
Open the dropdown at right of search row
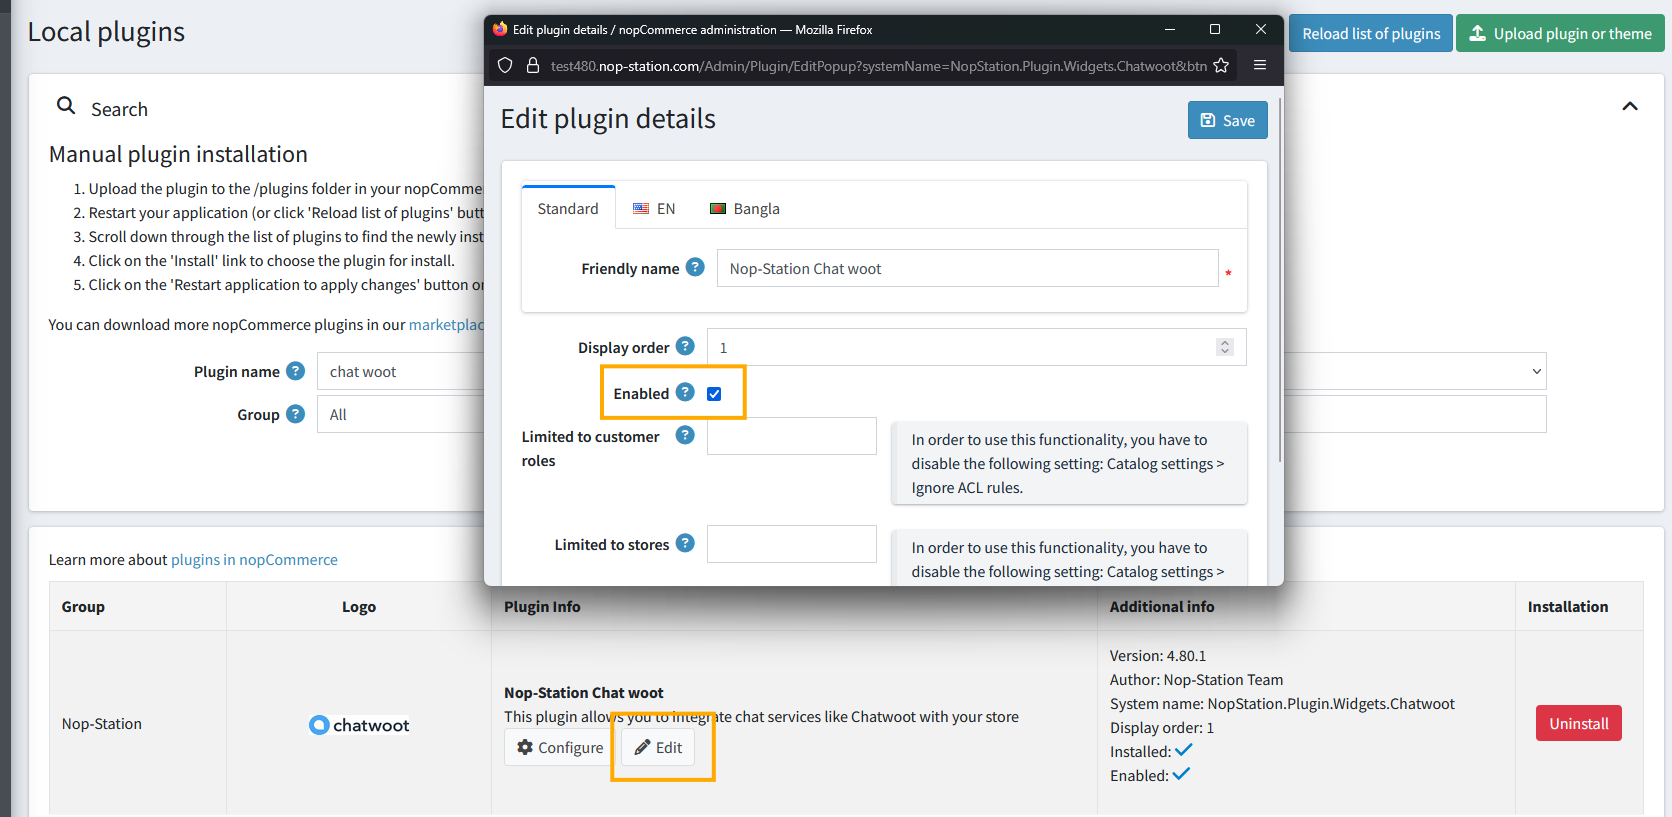(x=1415, y=371)
